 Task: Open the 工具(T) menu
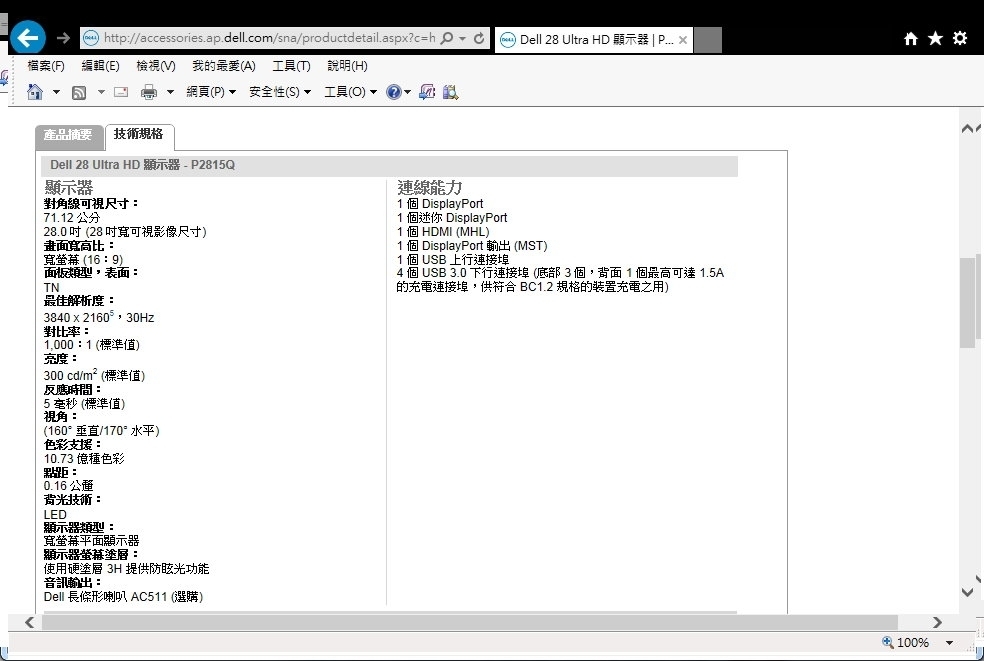(291, 66)
